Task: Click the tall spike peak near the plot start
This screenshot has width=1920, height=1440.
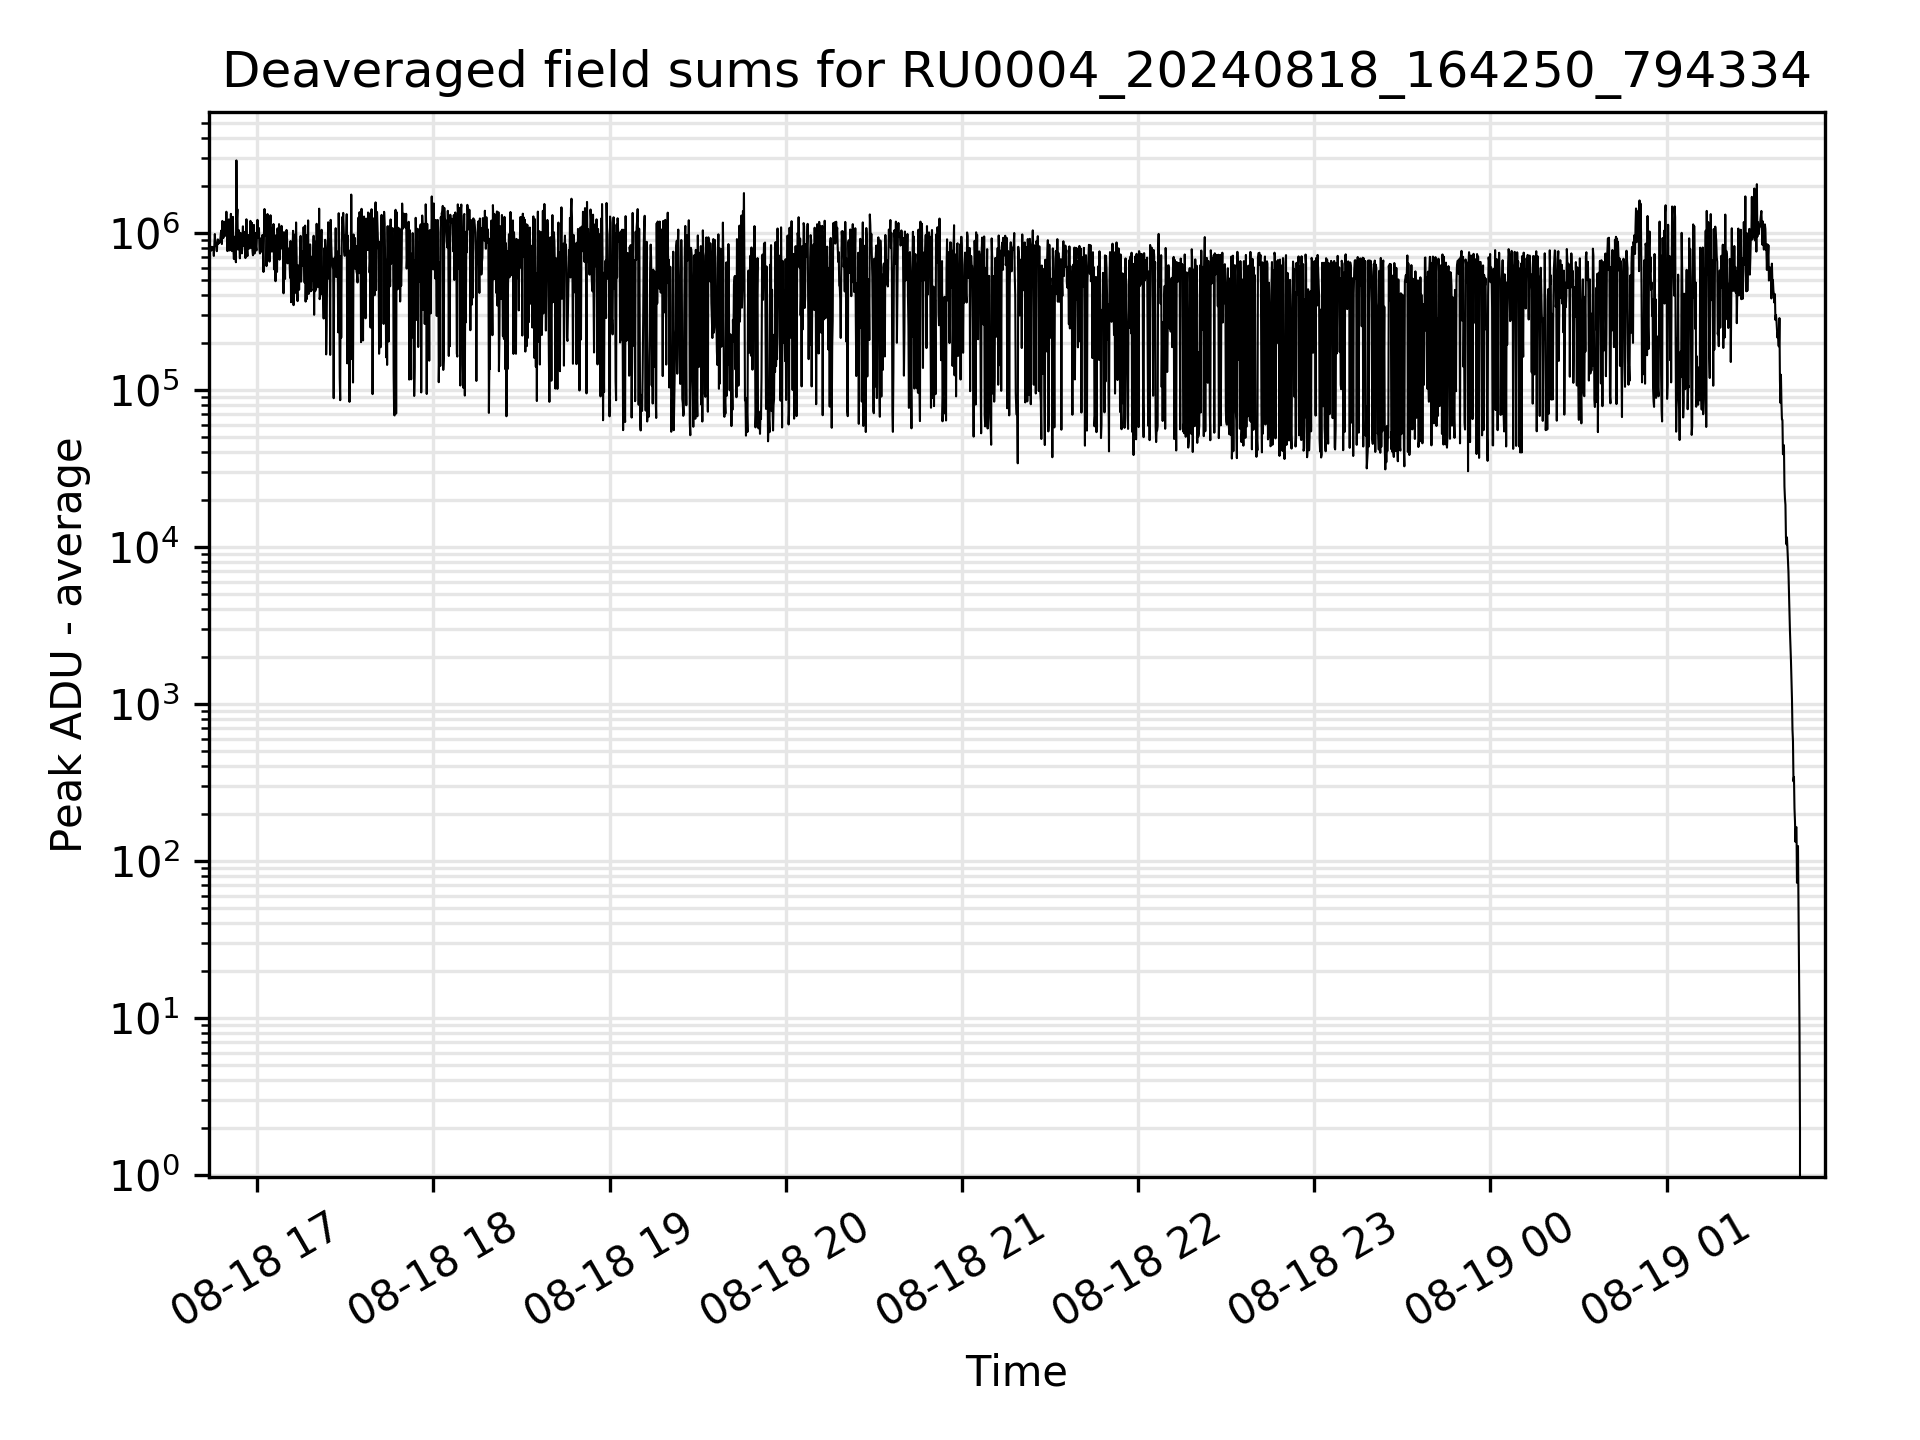Action: [x=236, y=163]
